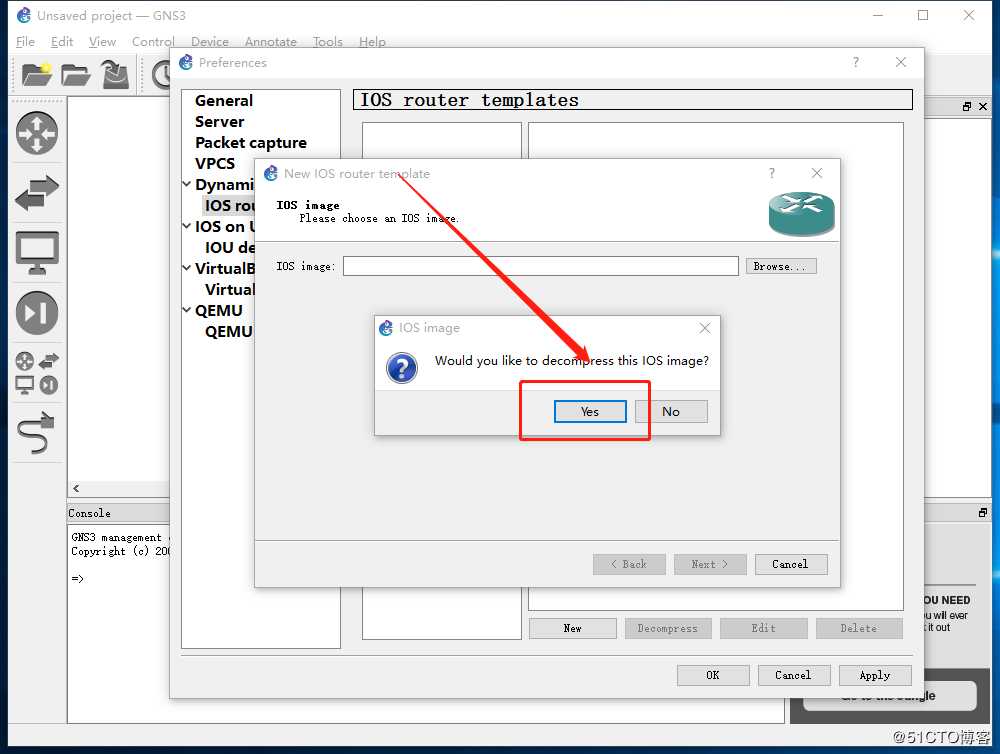Float the console dock panel
The width and height of the screenshot is (1000, 754).
click(x=983, y=512)
